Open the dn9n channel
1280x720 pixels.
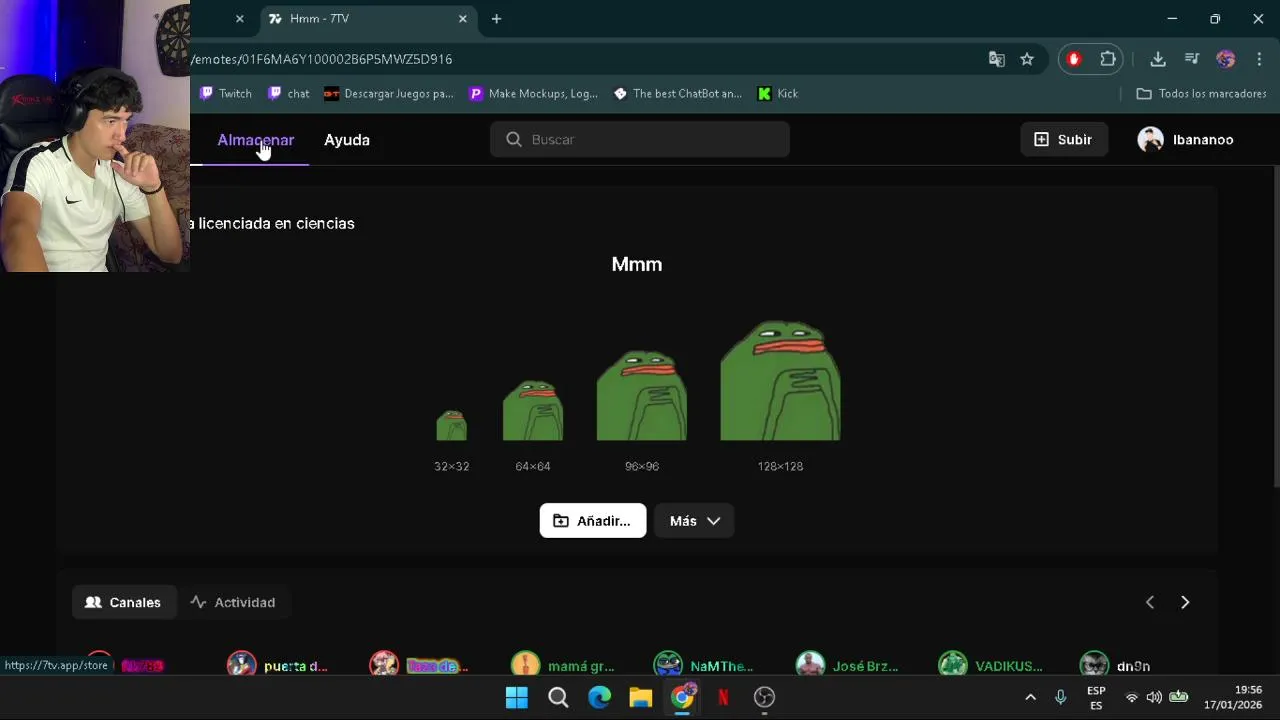pyautogui.click(x=1115, y=665)
